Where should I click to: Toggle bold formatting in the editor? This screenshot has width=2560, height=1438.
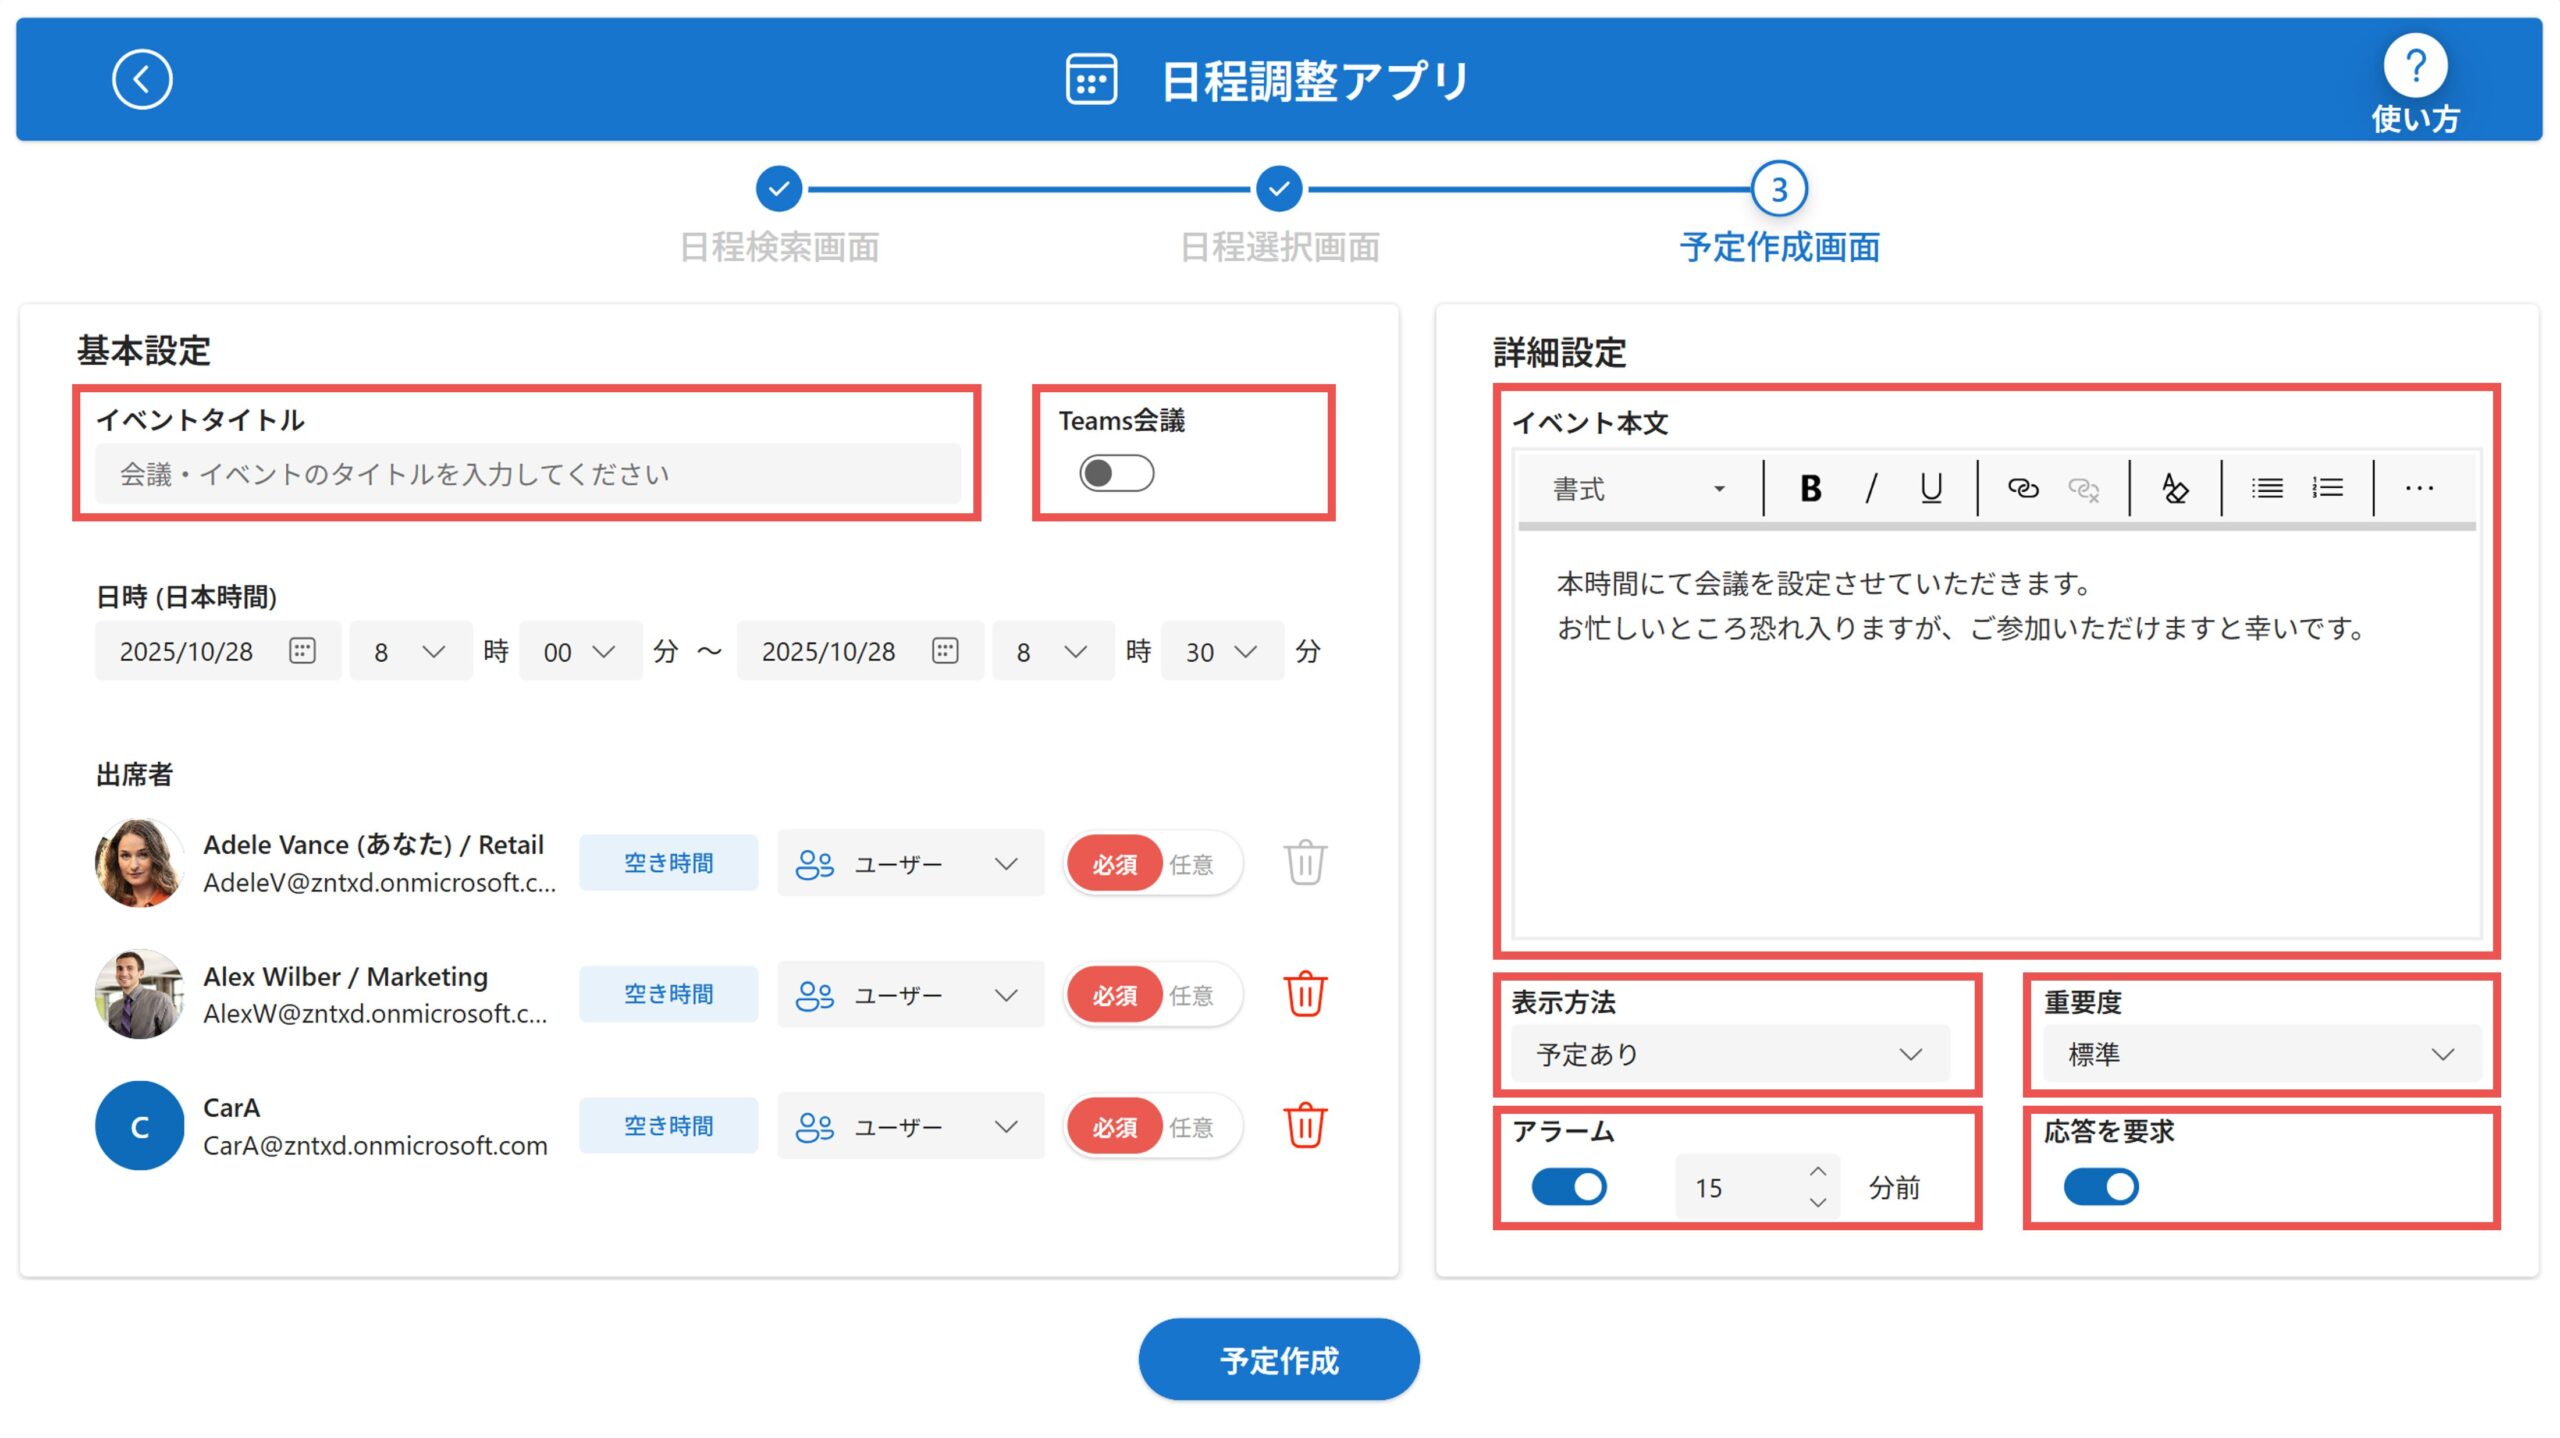click(1810, 489)
